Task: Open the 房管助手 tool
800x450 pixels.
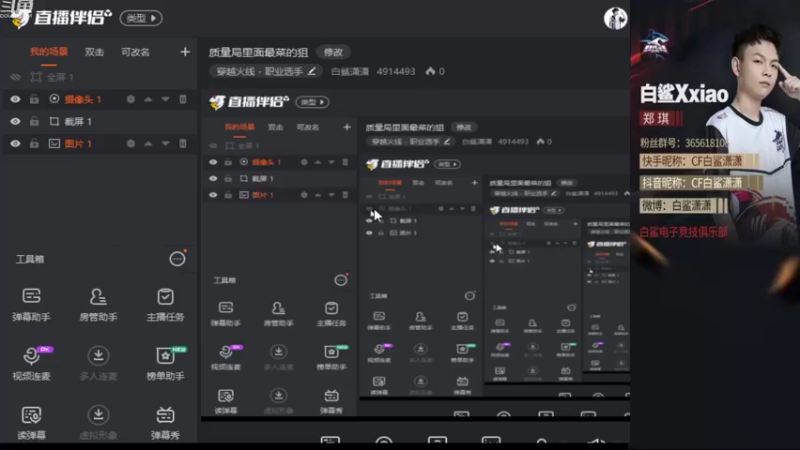Action: [x=98, y=305]
